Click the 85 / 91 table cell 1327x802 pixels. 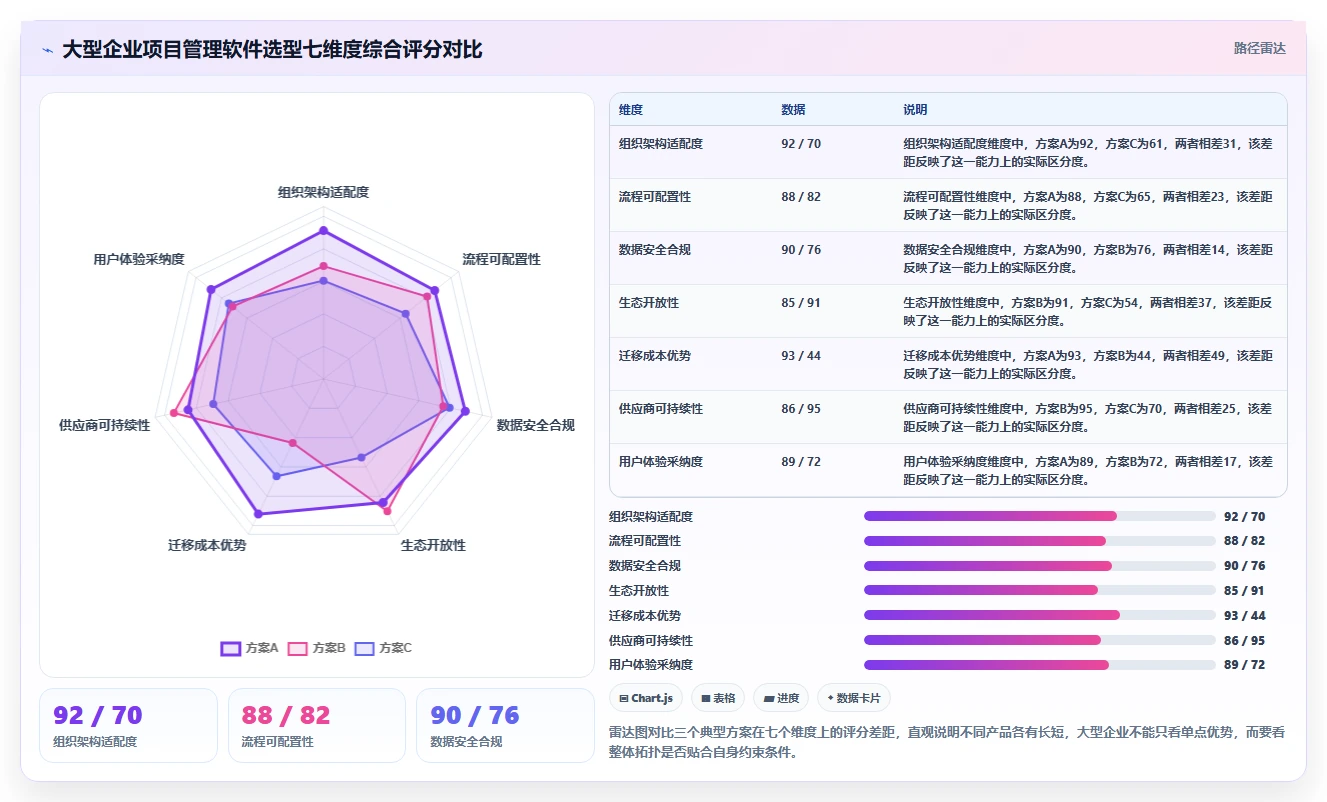pos(801,303)
